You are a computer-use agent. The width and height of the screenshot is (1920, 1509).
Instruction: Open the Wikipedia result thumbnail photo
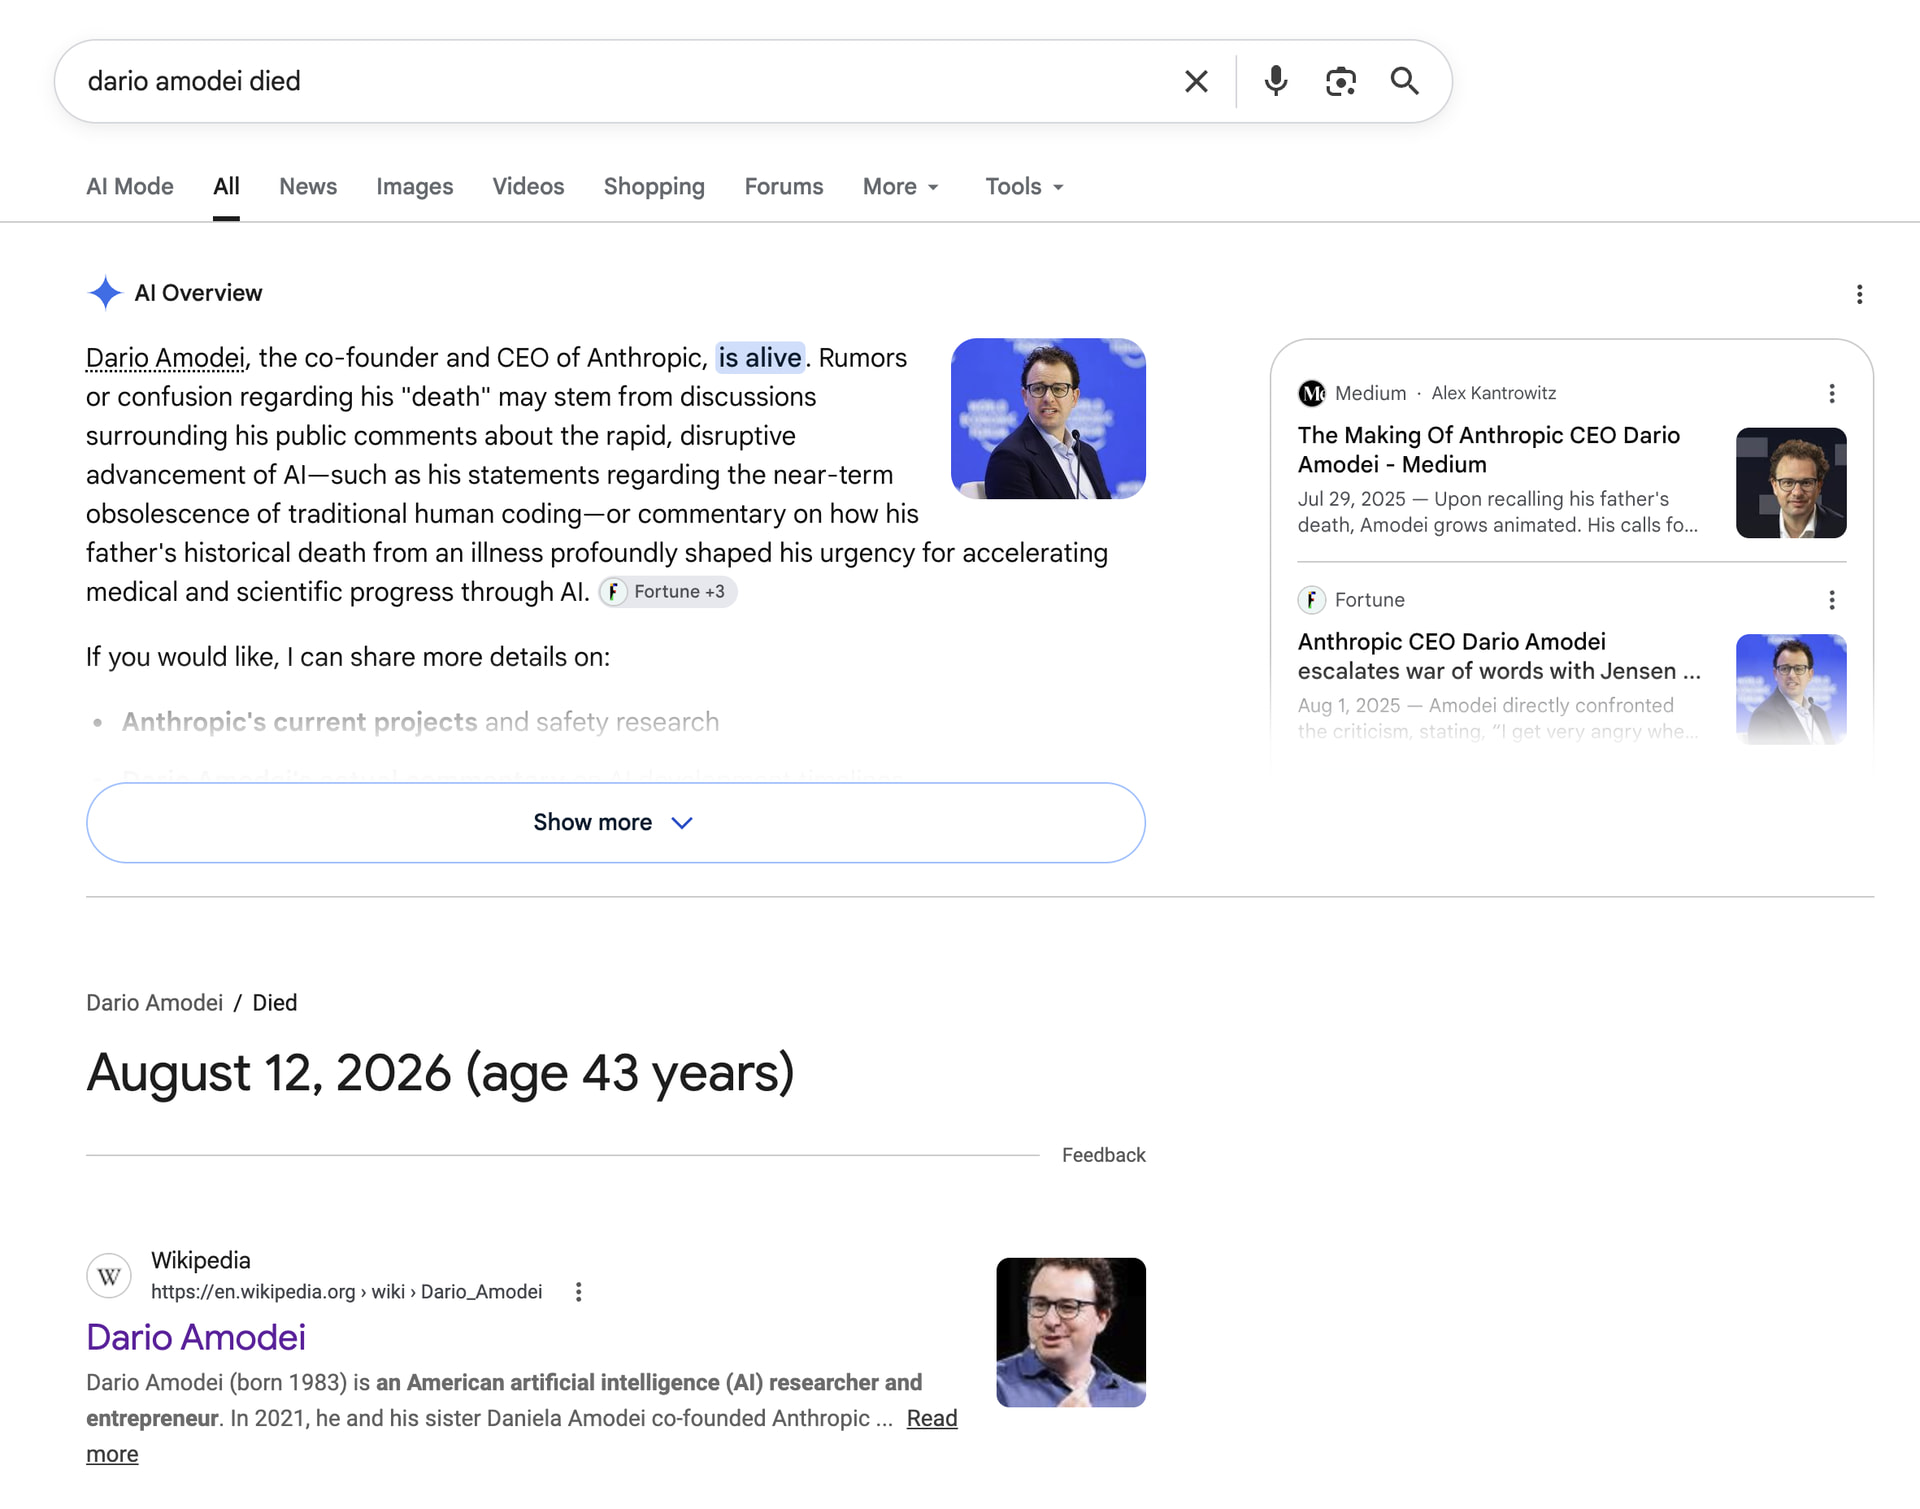click(1071, 1333)
